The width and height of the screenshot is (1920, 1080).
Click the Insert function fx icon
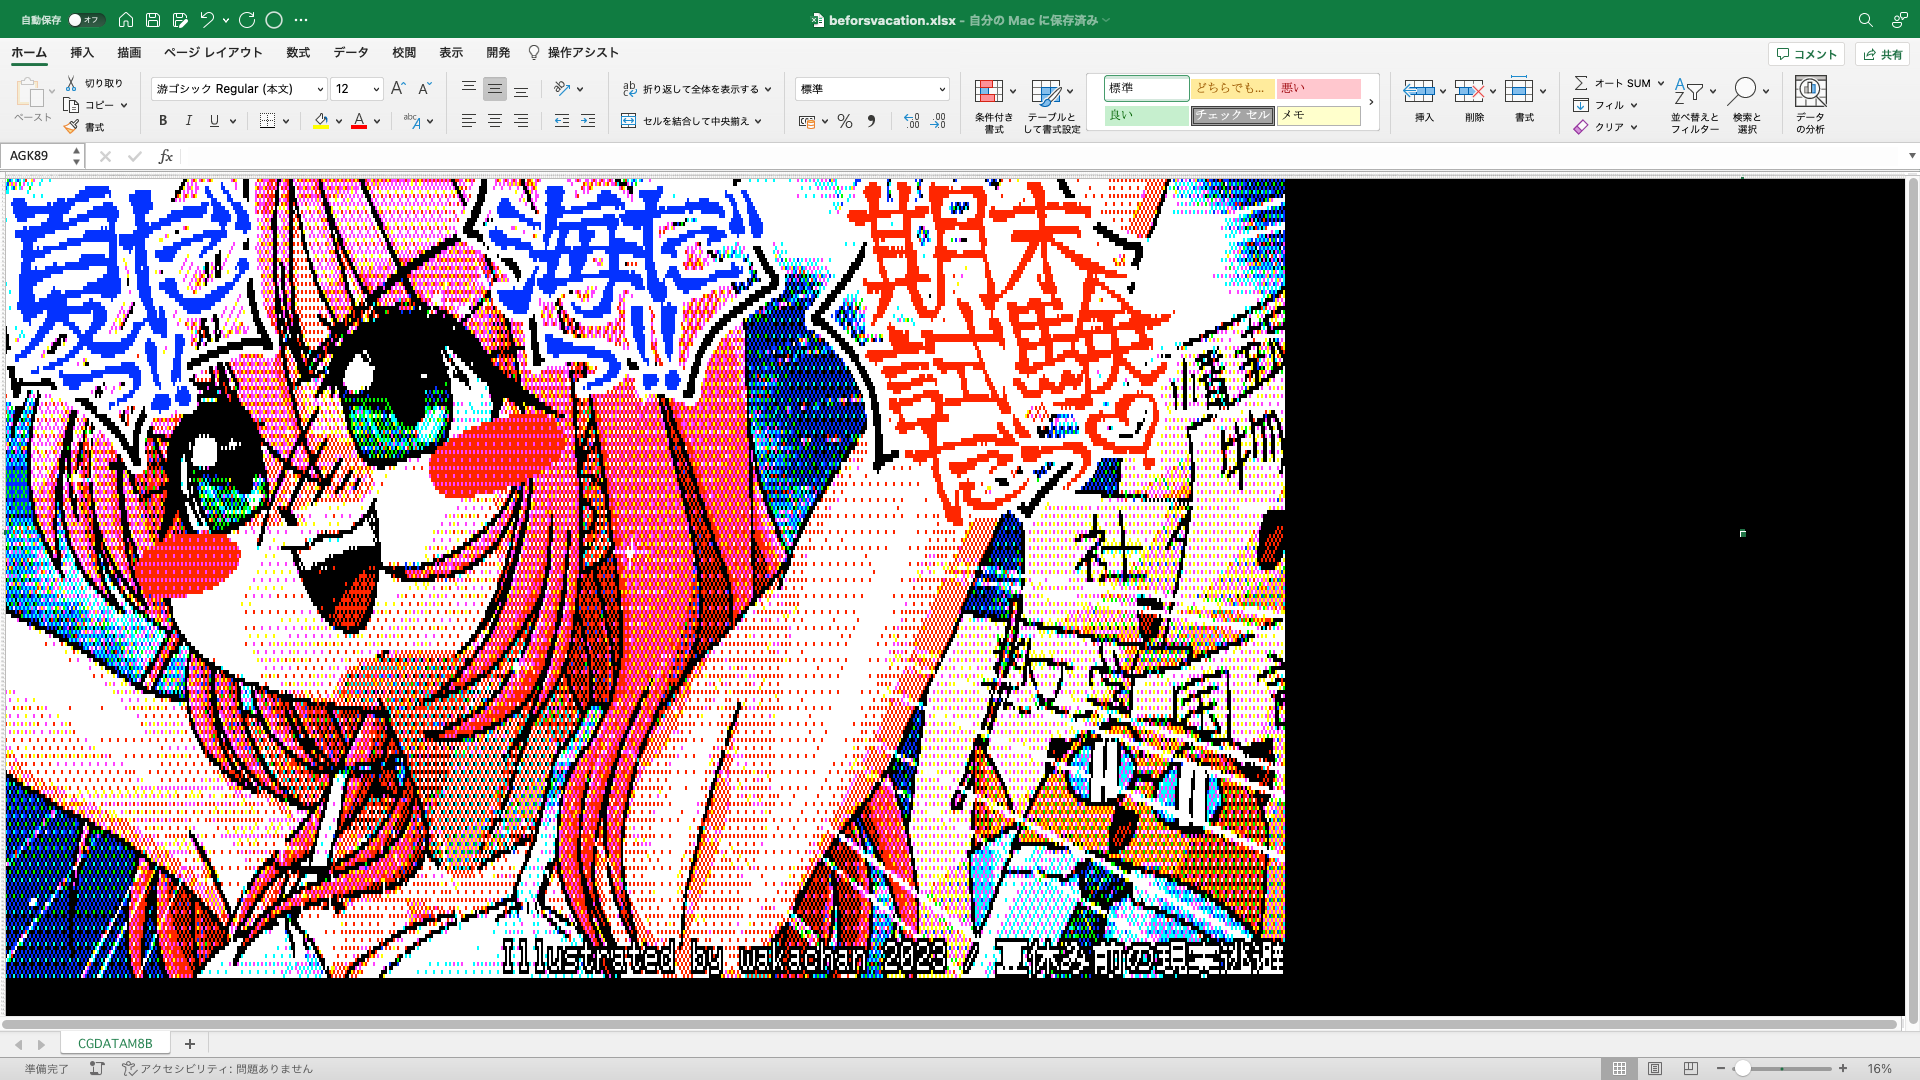pyautogui.click(x=166, y=156)
